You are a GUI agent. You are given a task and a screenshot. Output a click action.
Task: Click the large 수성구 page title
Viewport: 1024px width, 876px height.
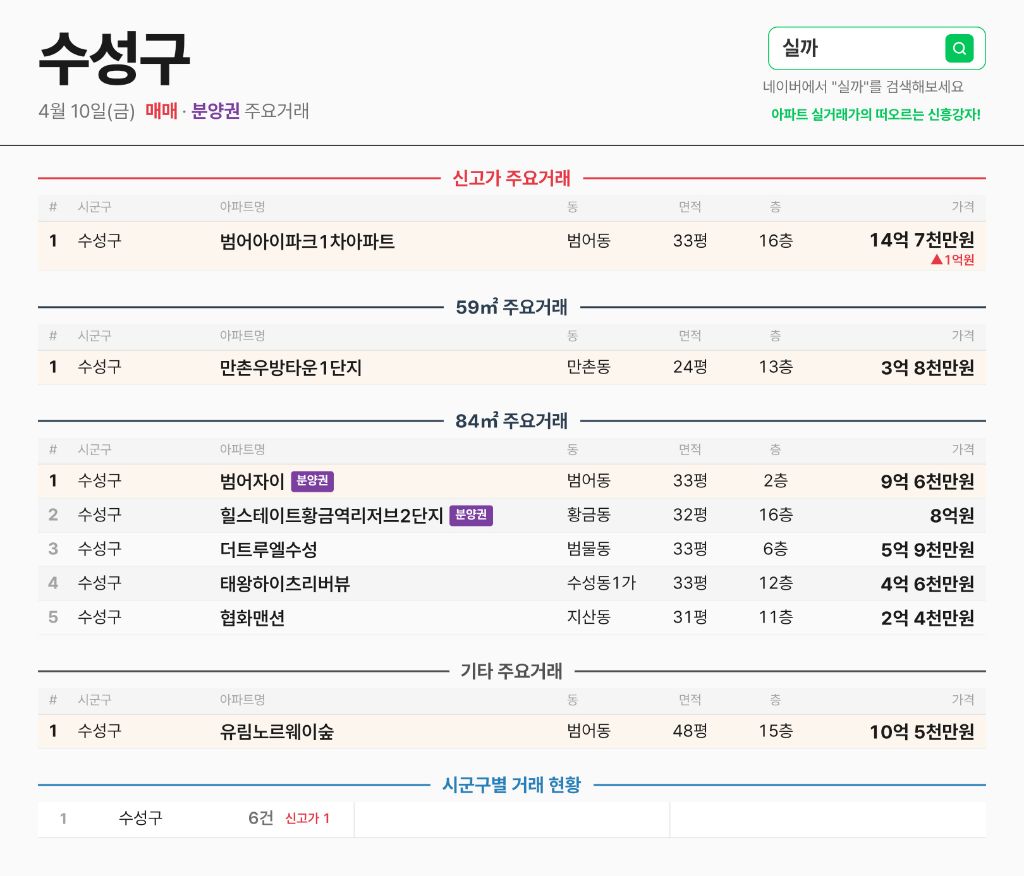[114, 58]
